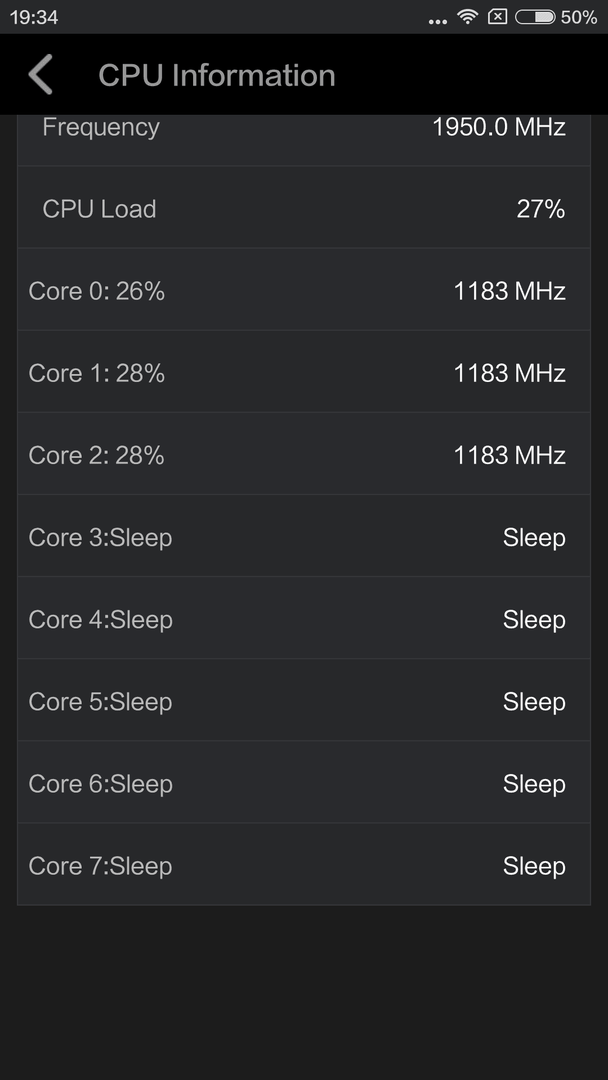Select the Core 3:Sleep row

[304, 535]
